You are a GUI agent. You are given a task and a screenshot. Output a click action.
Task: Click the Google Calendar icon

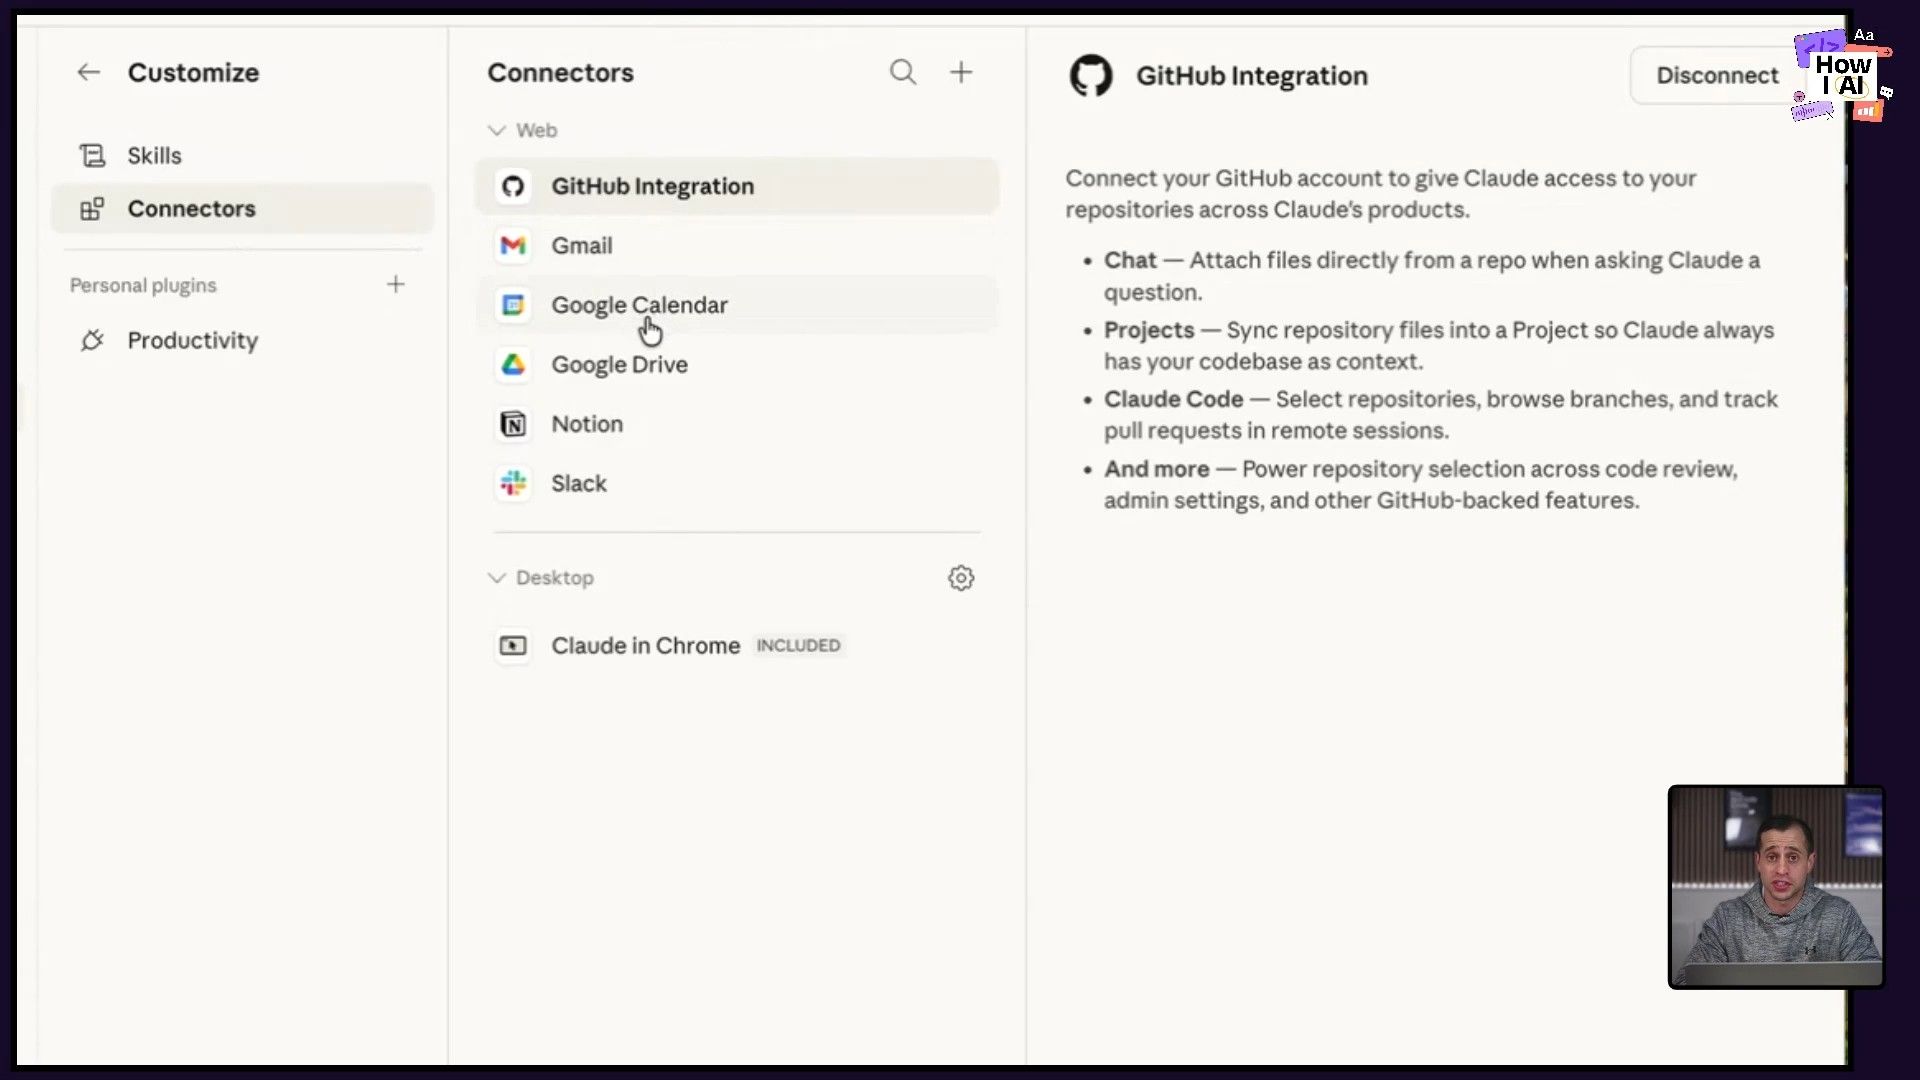point(513,305)
